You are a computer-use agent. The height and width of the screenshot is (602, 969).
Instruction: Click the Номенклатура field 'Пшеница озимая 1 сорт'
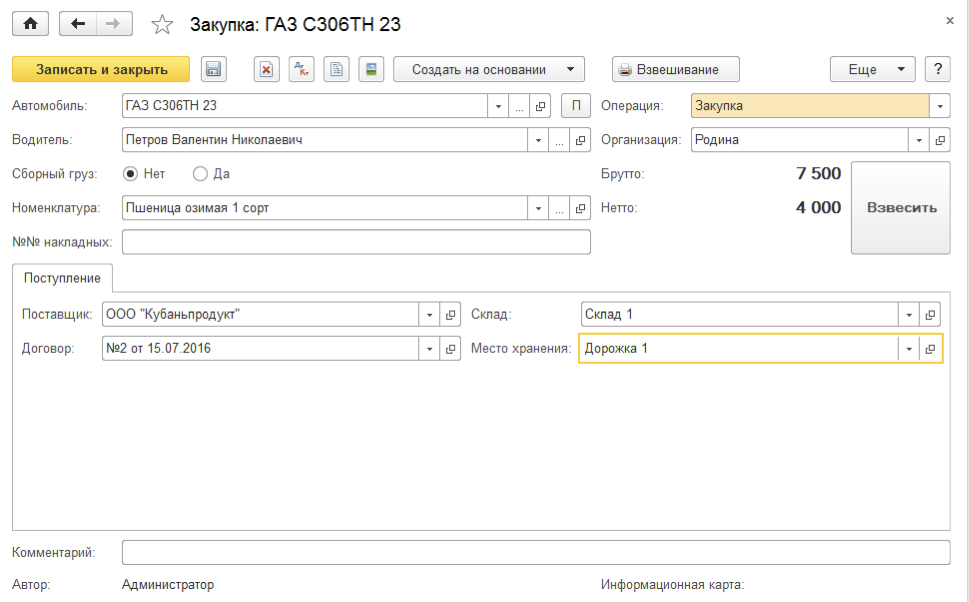point(324,208)
